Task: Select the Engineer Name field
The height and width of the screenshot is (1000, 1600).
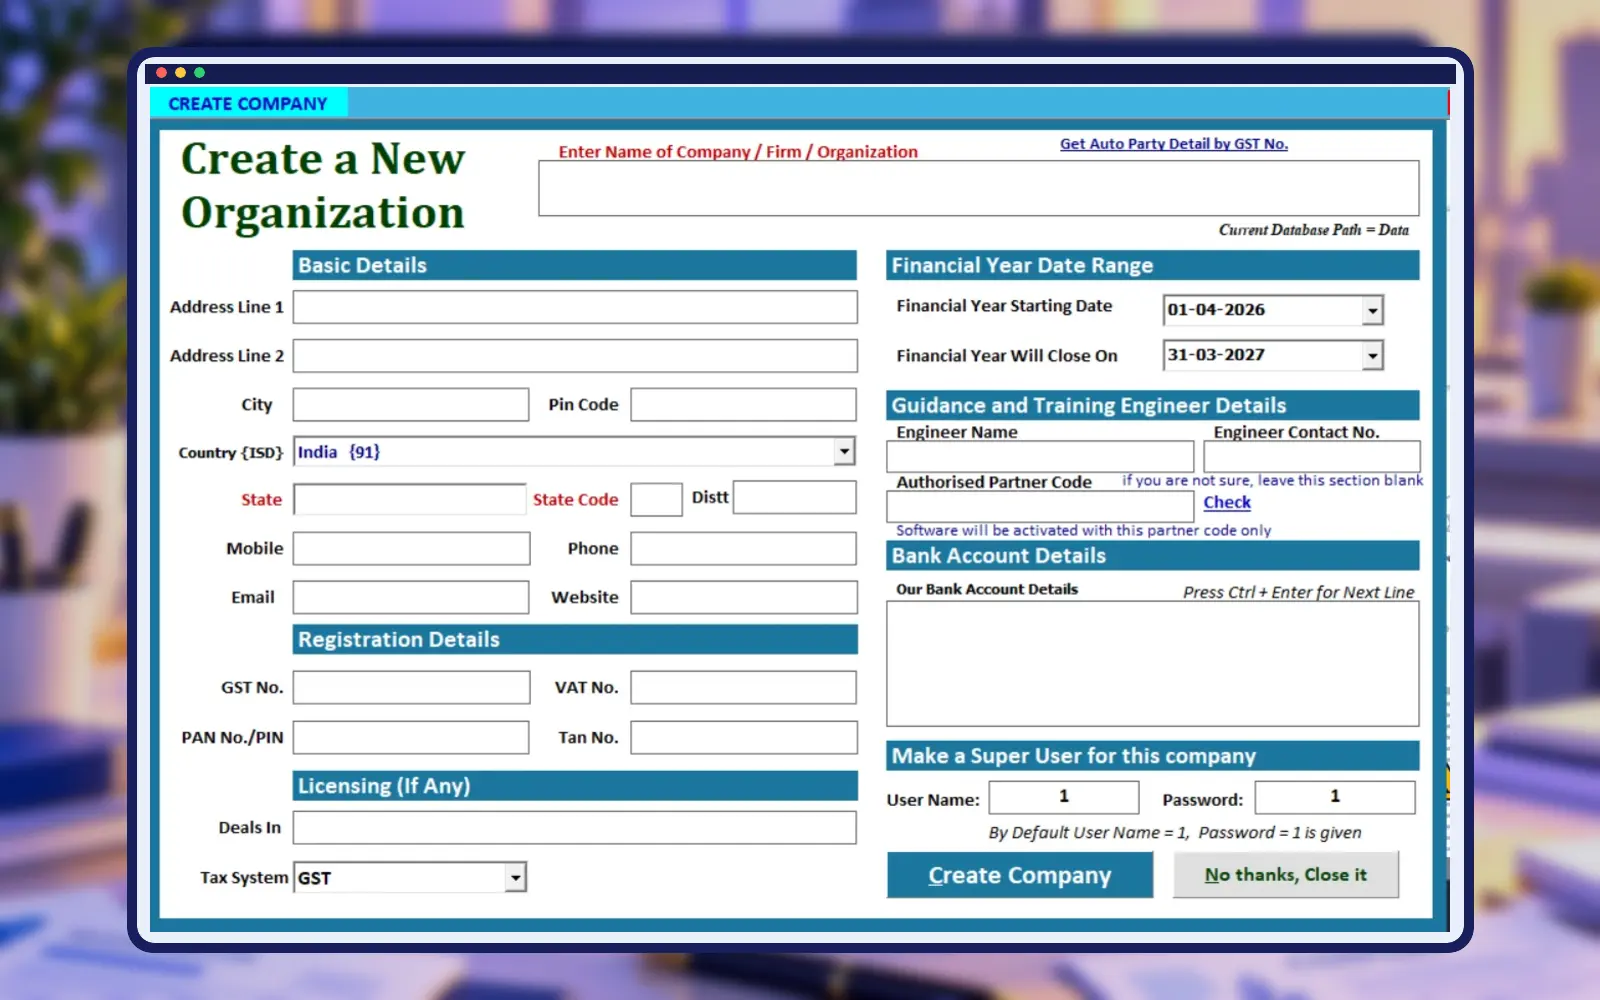Action: pyautogui.click(x=1040, y=457)
